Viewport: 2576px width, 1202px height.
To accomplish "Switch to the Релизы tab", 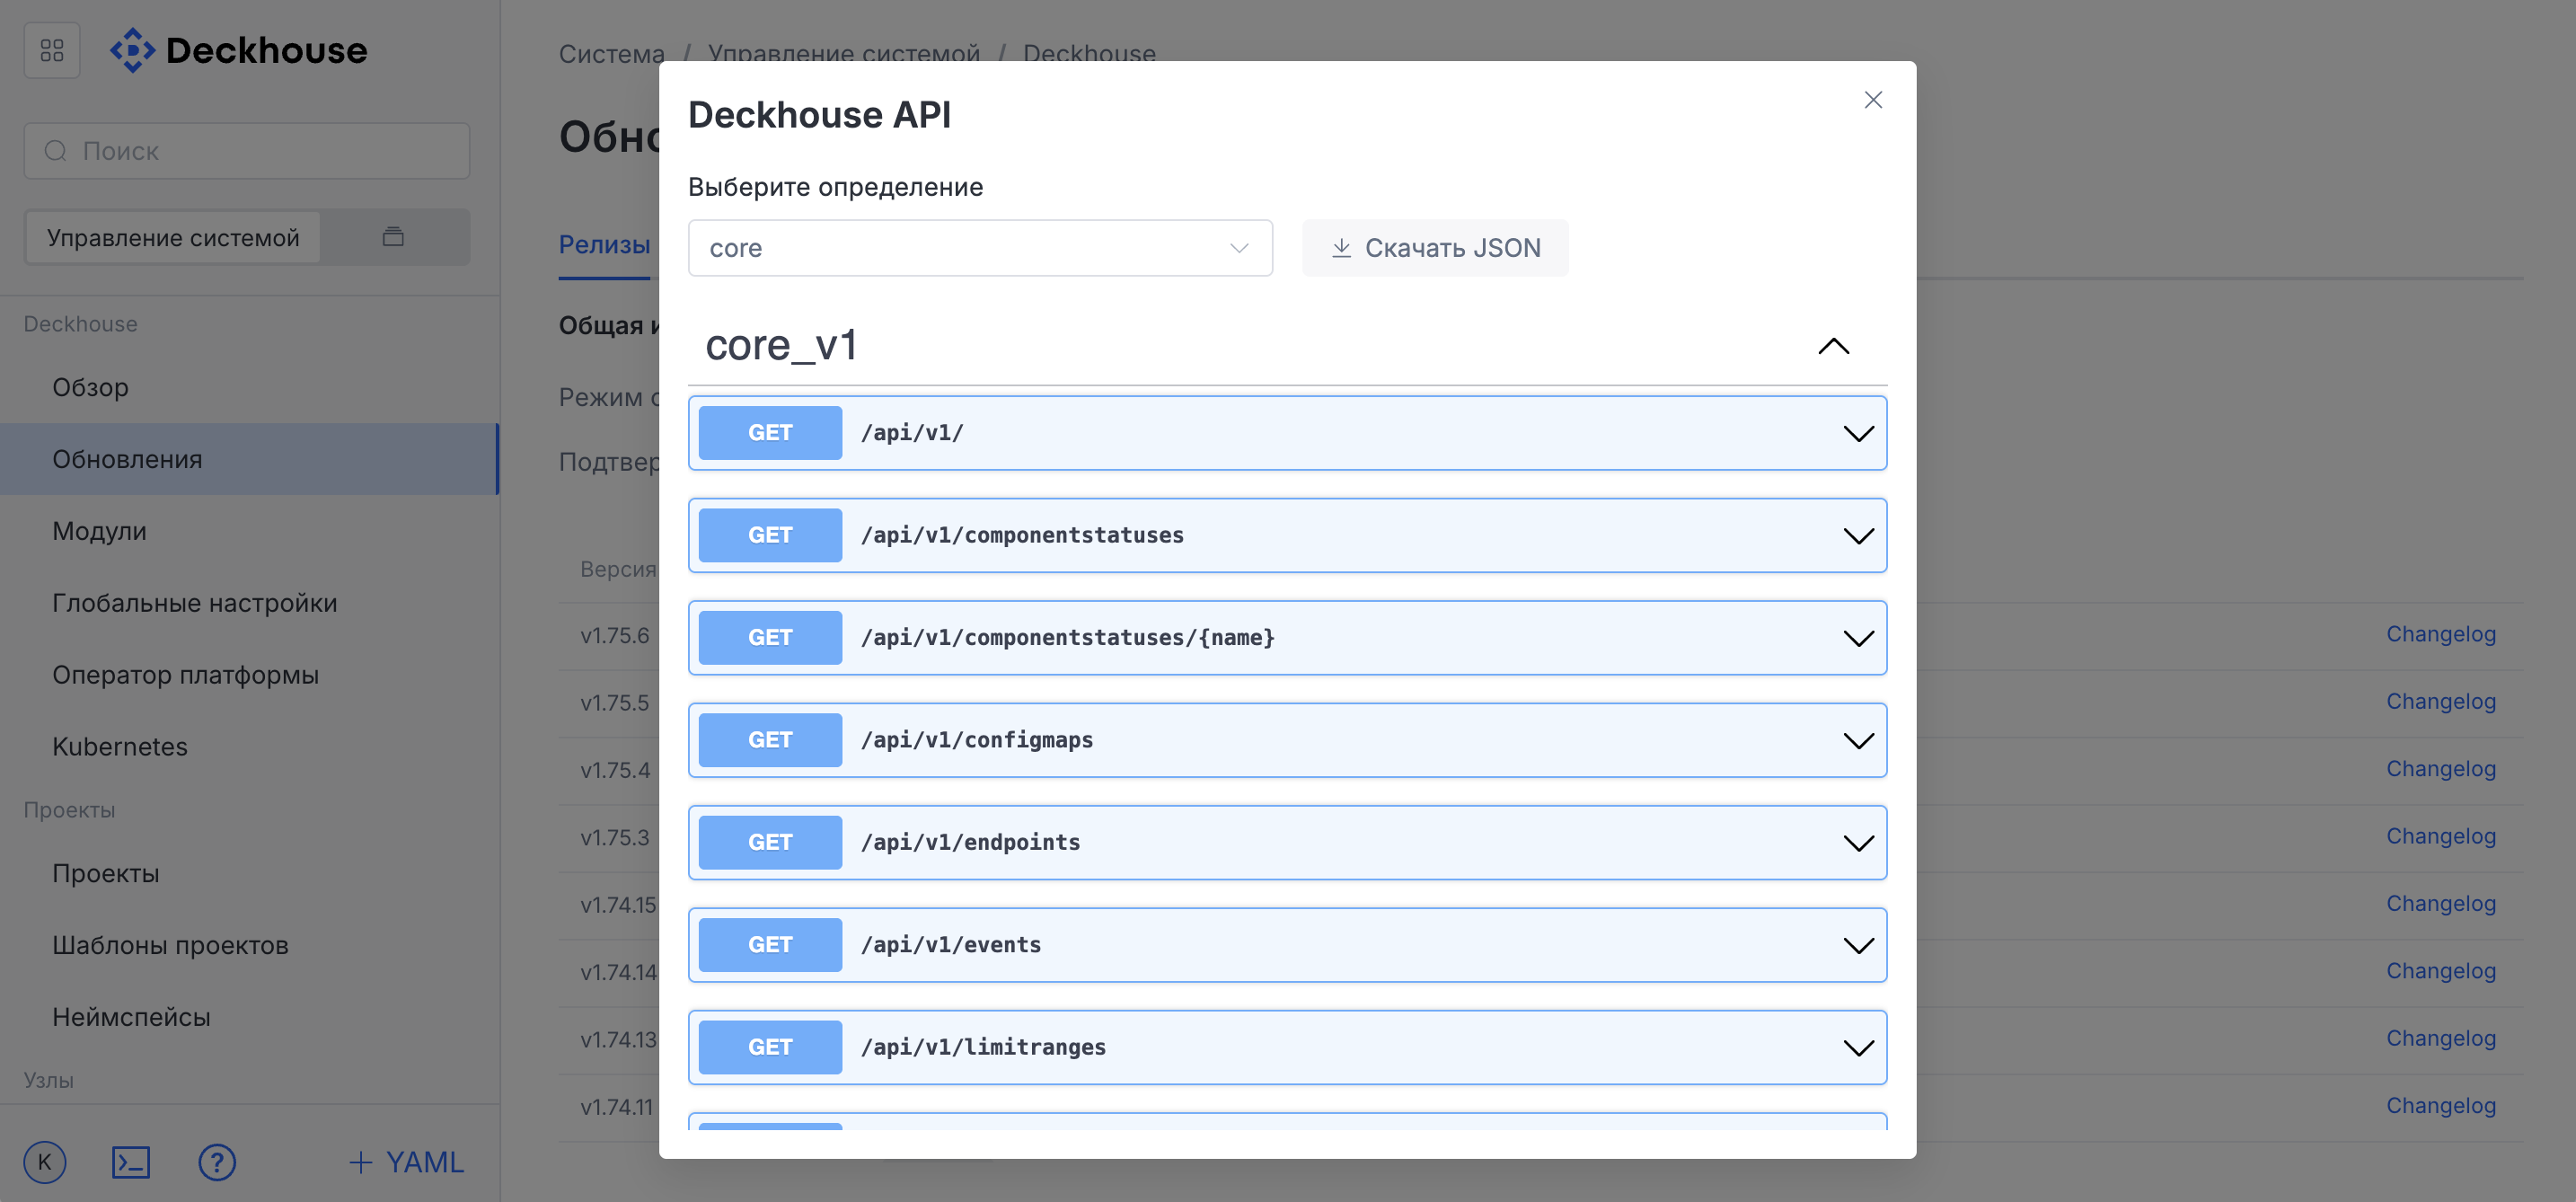I will (604, 245).
